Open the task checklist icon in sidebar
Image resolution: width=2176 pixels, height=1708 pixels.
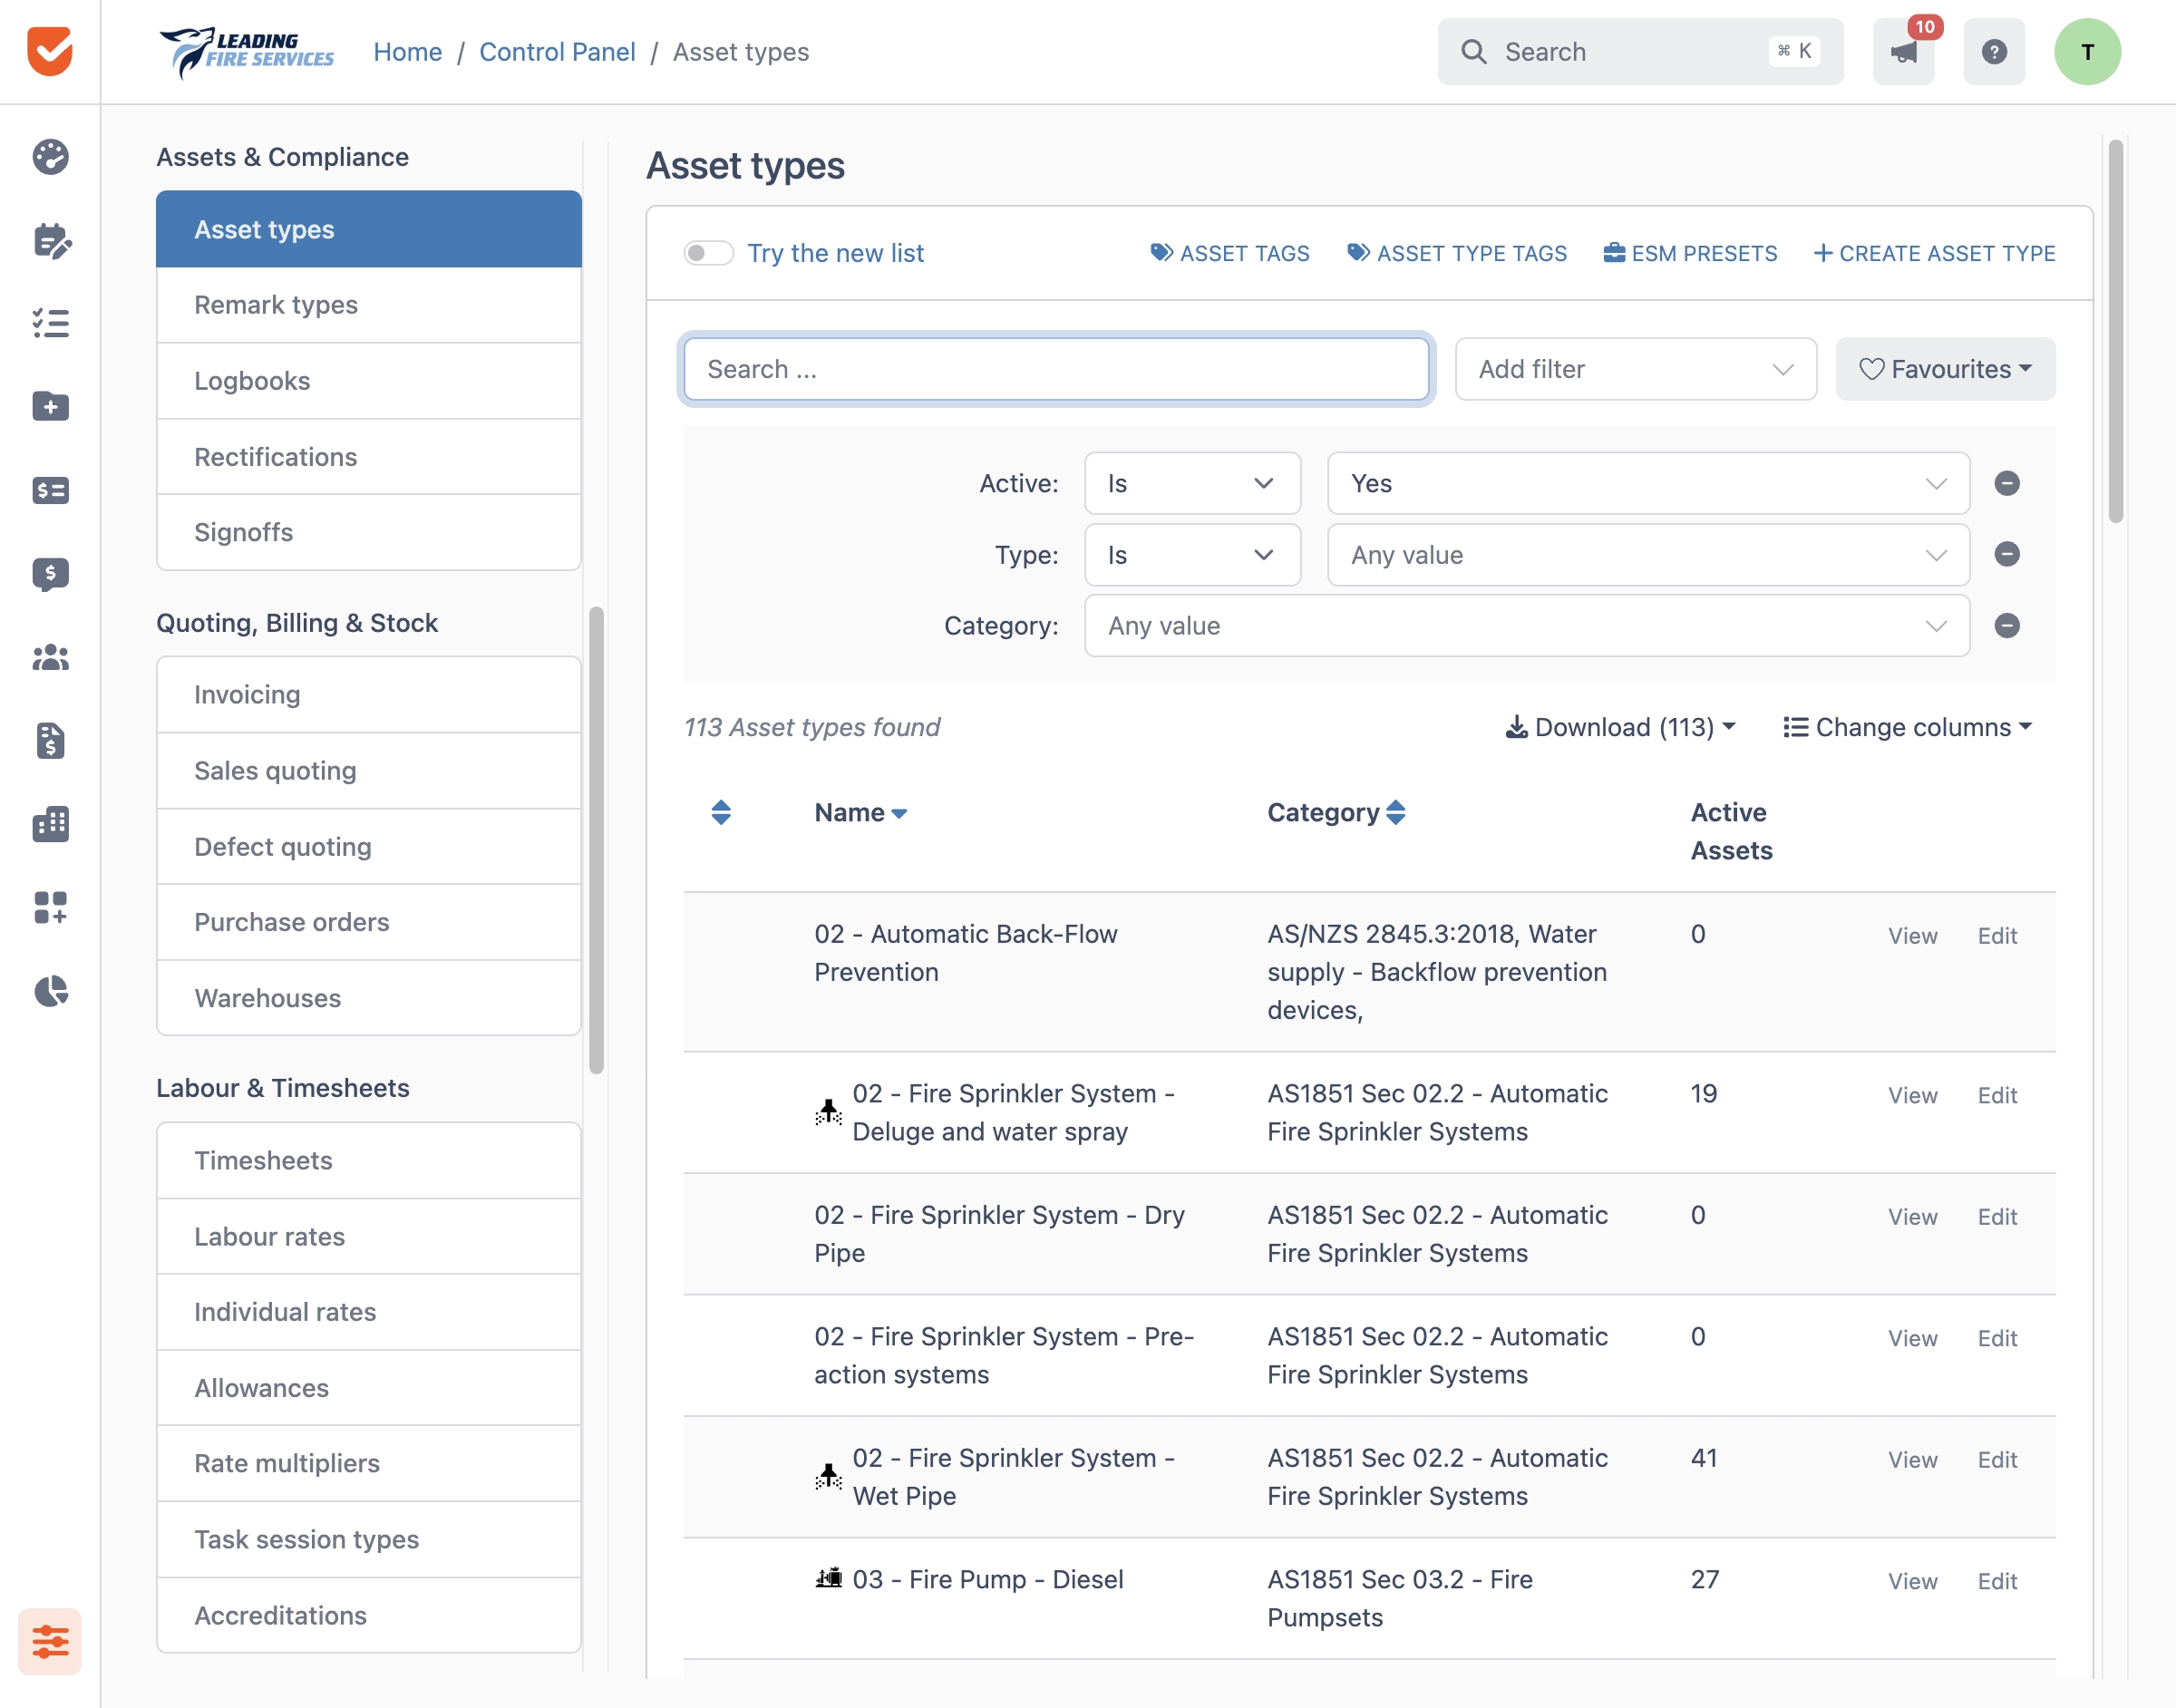50,323
